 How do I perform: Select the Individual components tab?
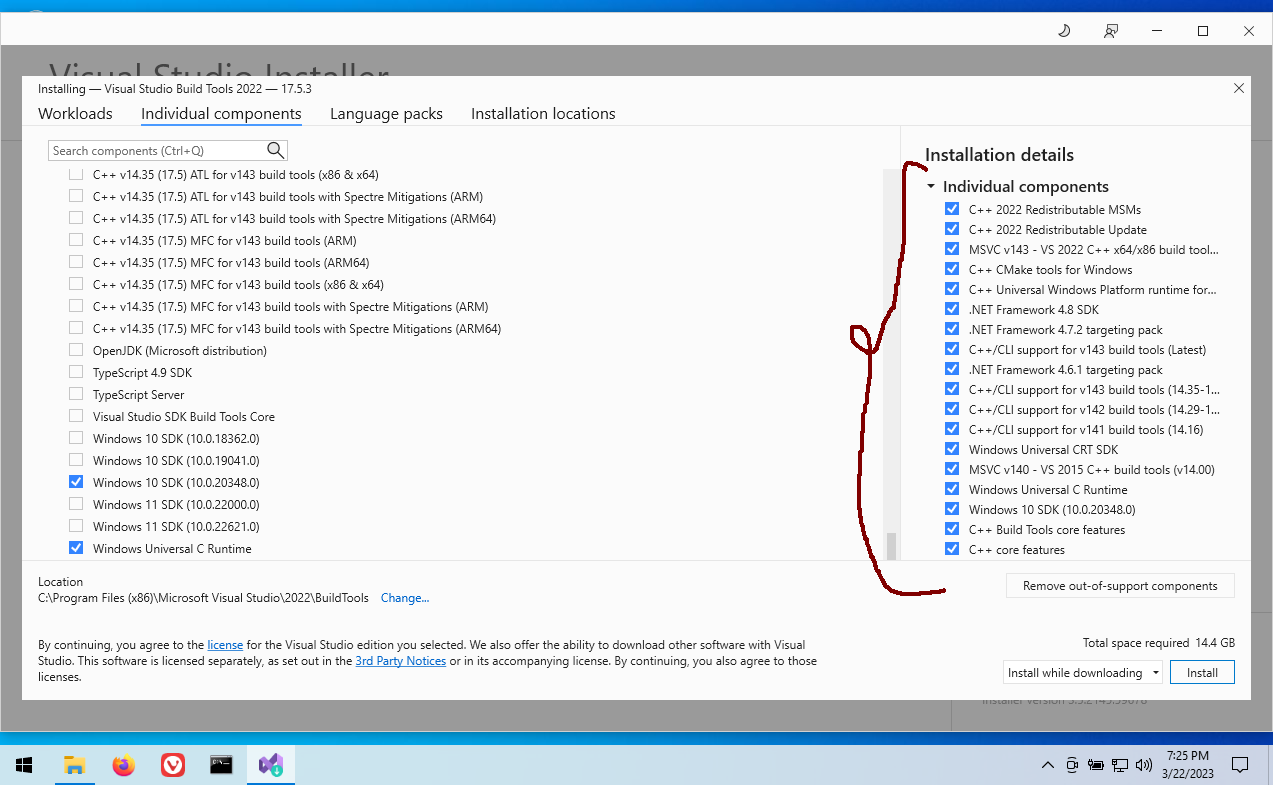(x=221, y=114)
